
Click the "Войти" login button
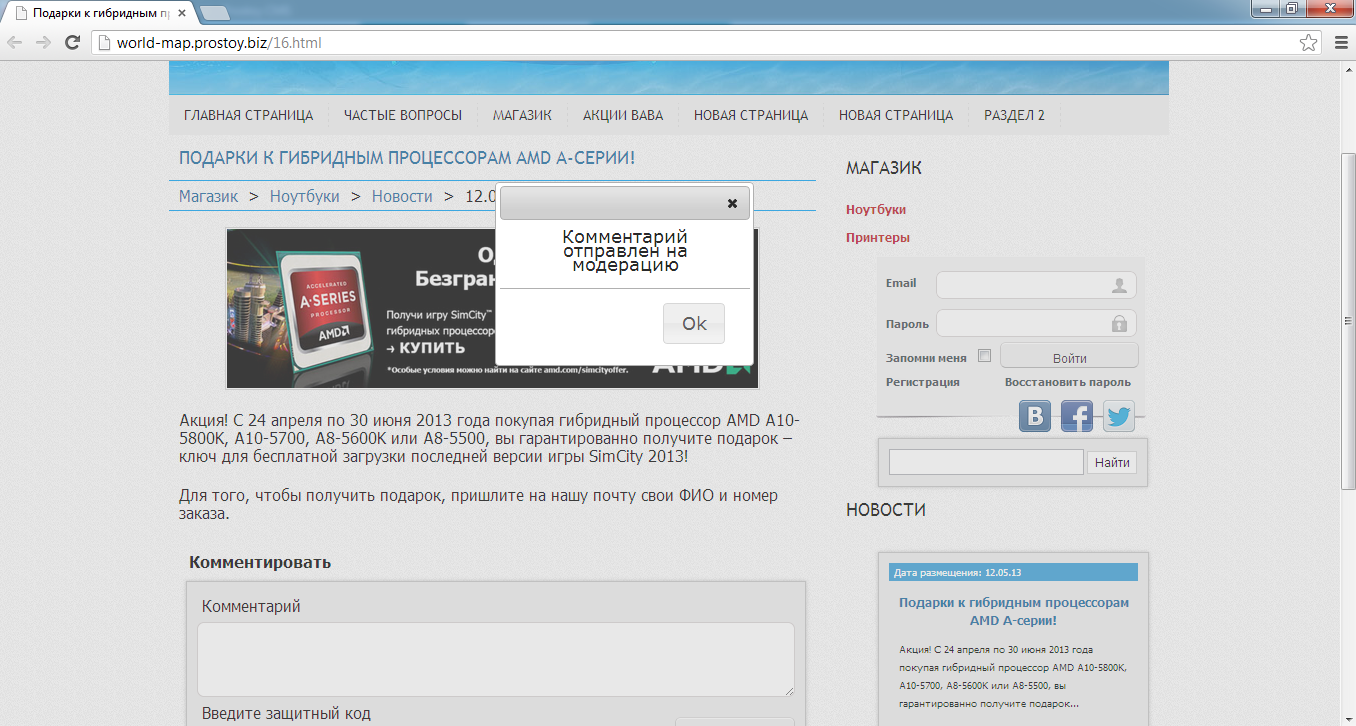pyautogui.click(x=1069, y=357)
